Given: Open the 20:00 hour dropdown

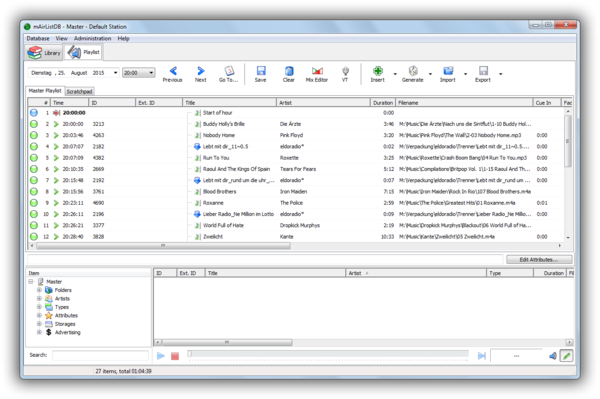Looking at the screenshot, I should click(x=151, y=73).
